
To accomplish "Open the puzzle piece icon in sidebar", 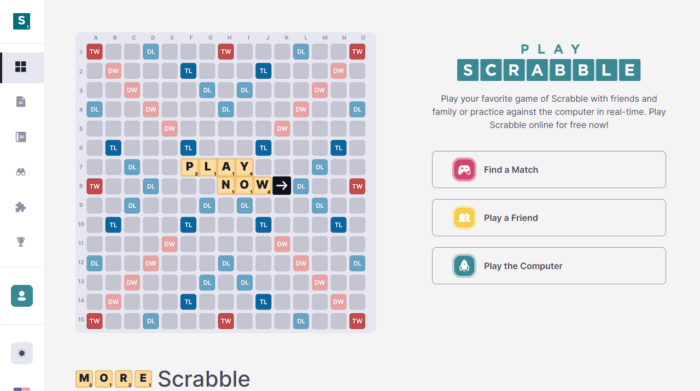I will (x=21, y=207).
